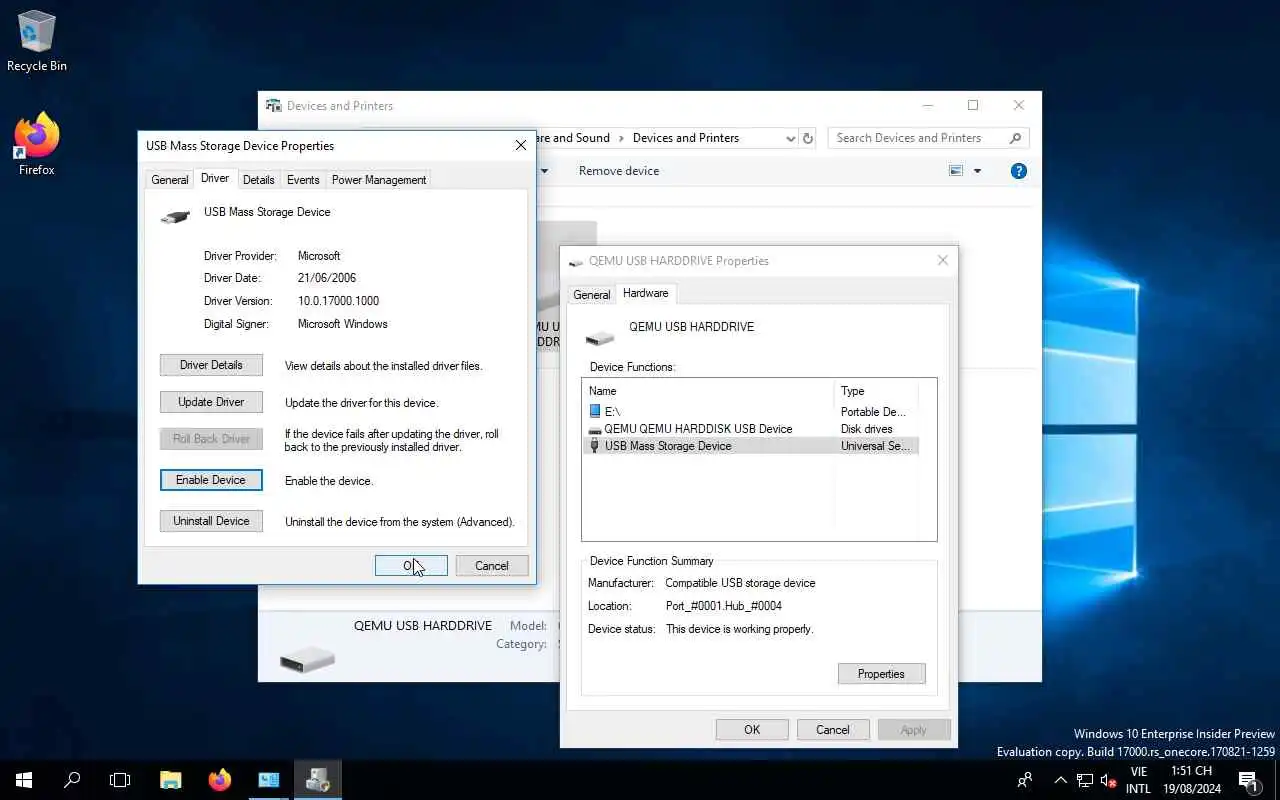Viewport: 1280px width, 800px height.
Task: Select the Driver tab
Action: coord(215,178)
